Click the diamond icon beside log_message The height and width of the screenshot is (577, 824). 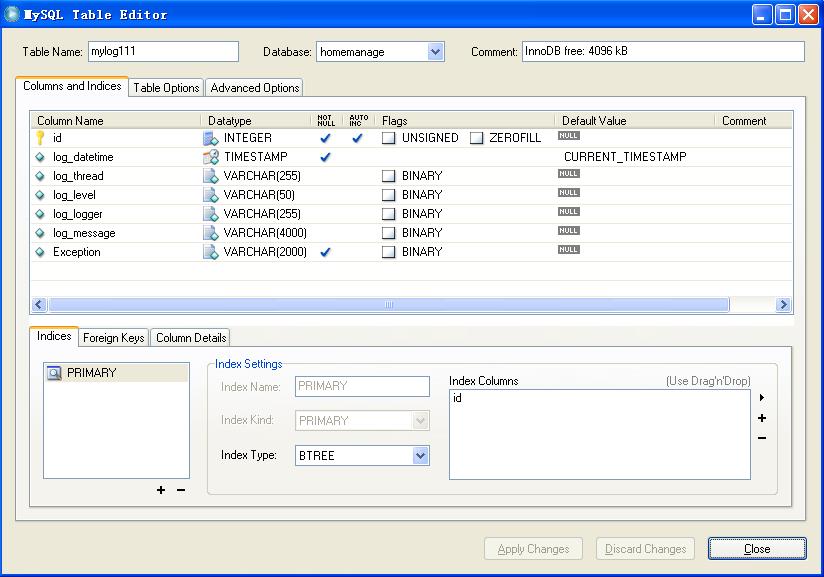40,233
